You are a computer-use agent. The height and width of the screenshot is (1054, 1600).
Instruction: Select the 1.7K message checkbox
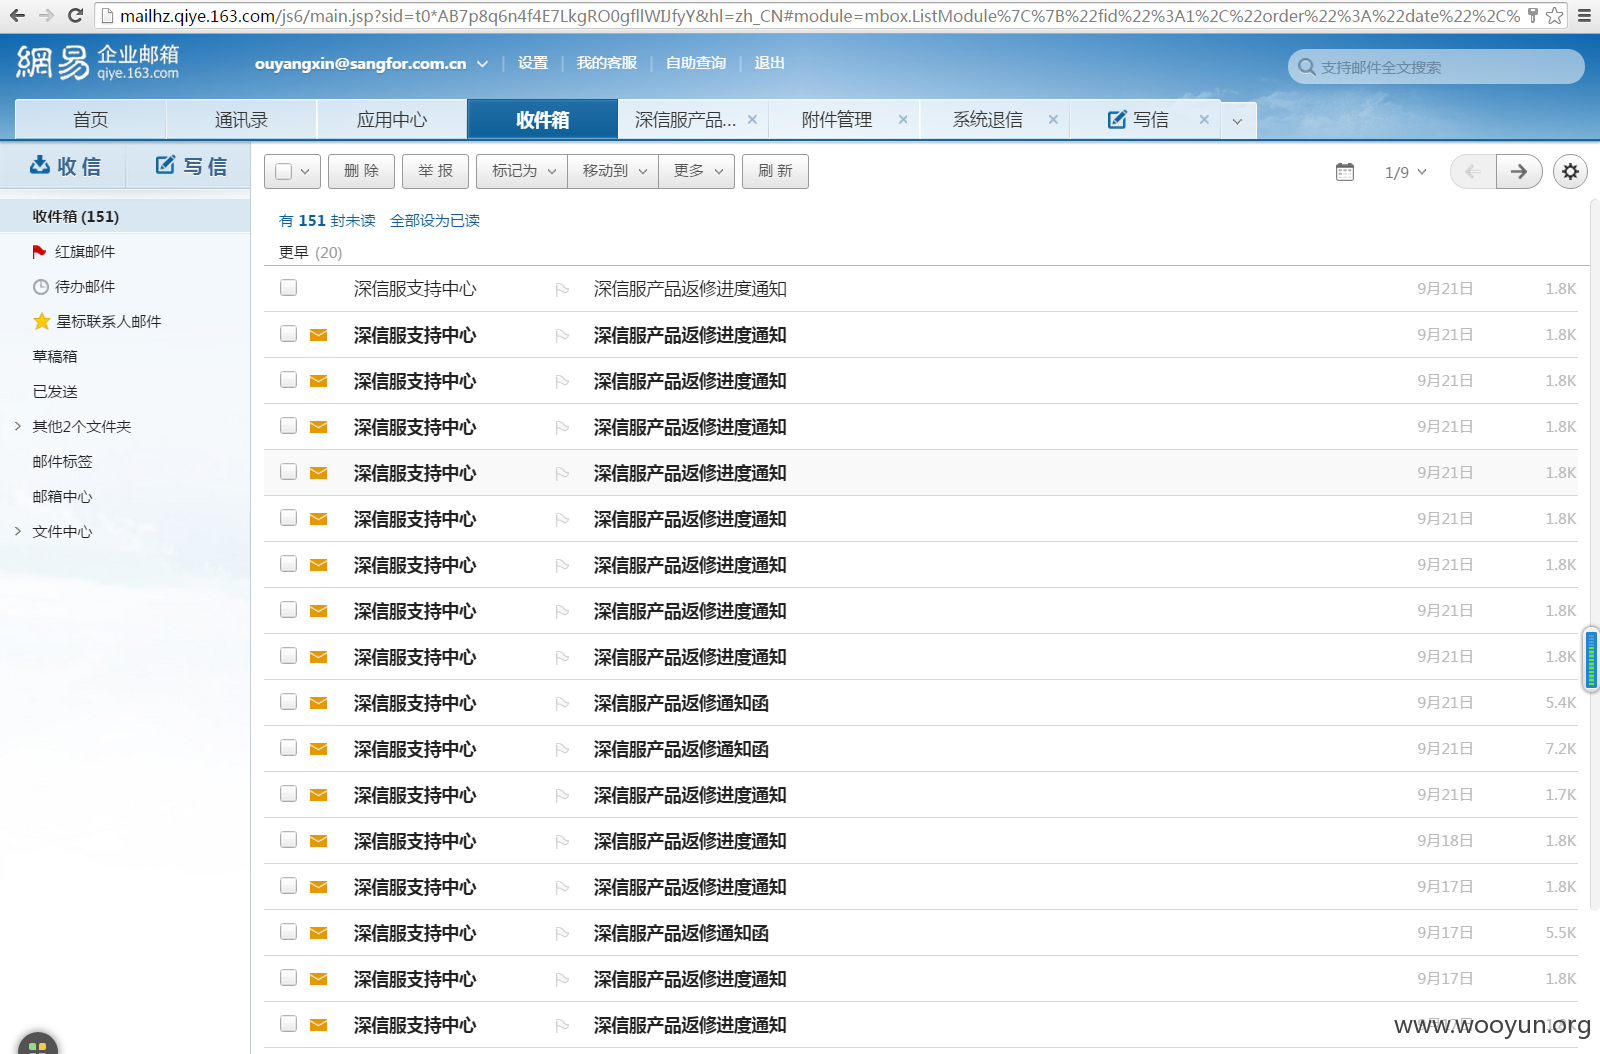tap(289, 794)
